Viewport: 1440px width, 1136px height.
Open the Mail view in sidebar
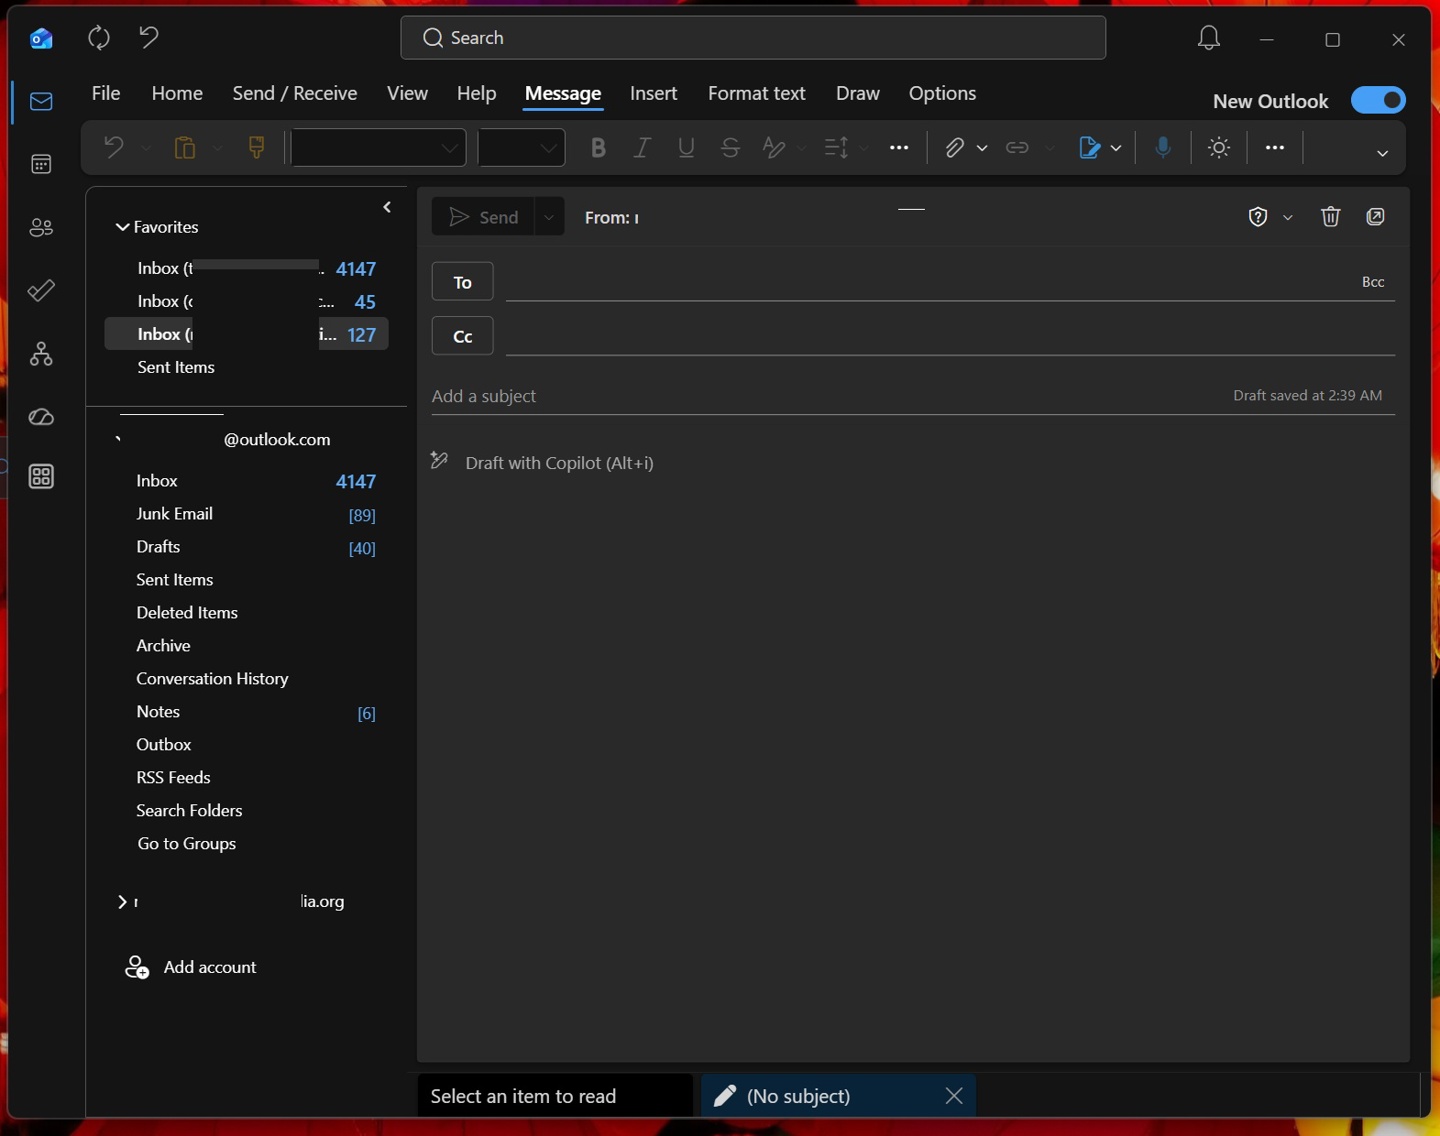pos(41,101)
